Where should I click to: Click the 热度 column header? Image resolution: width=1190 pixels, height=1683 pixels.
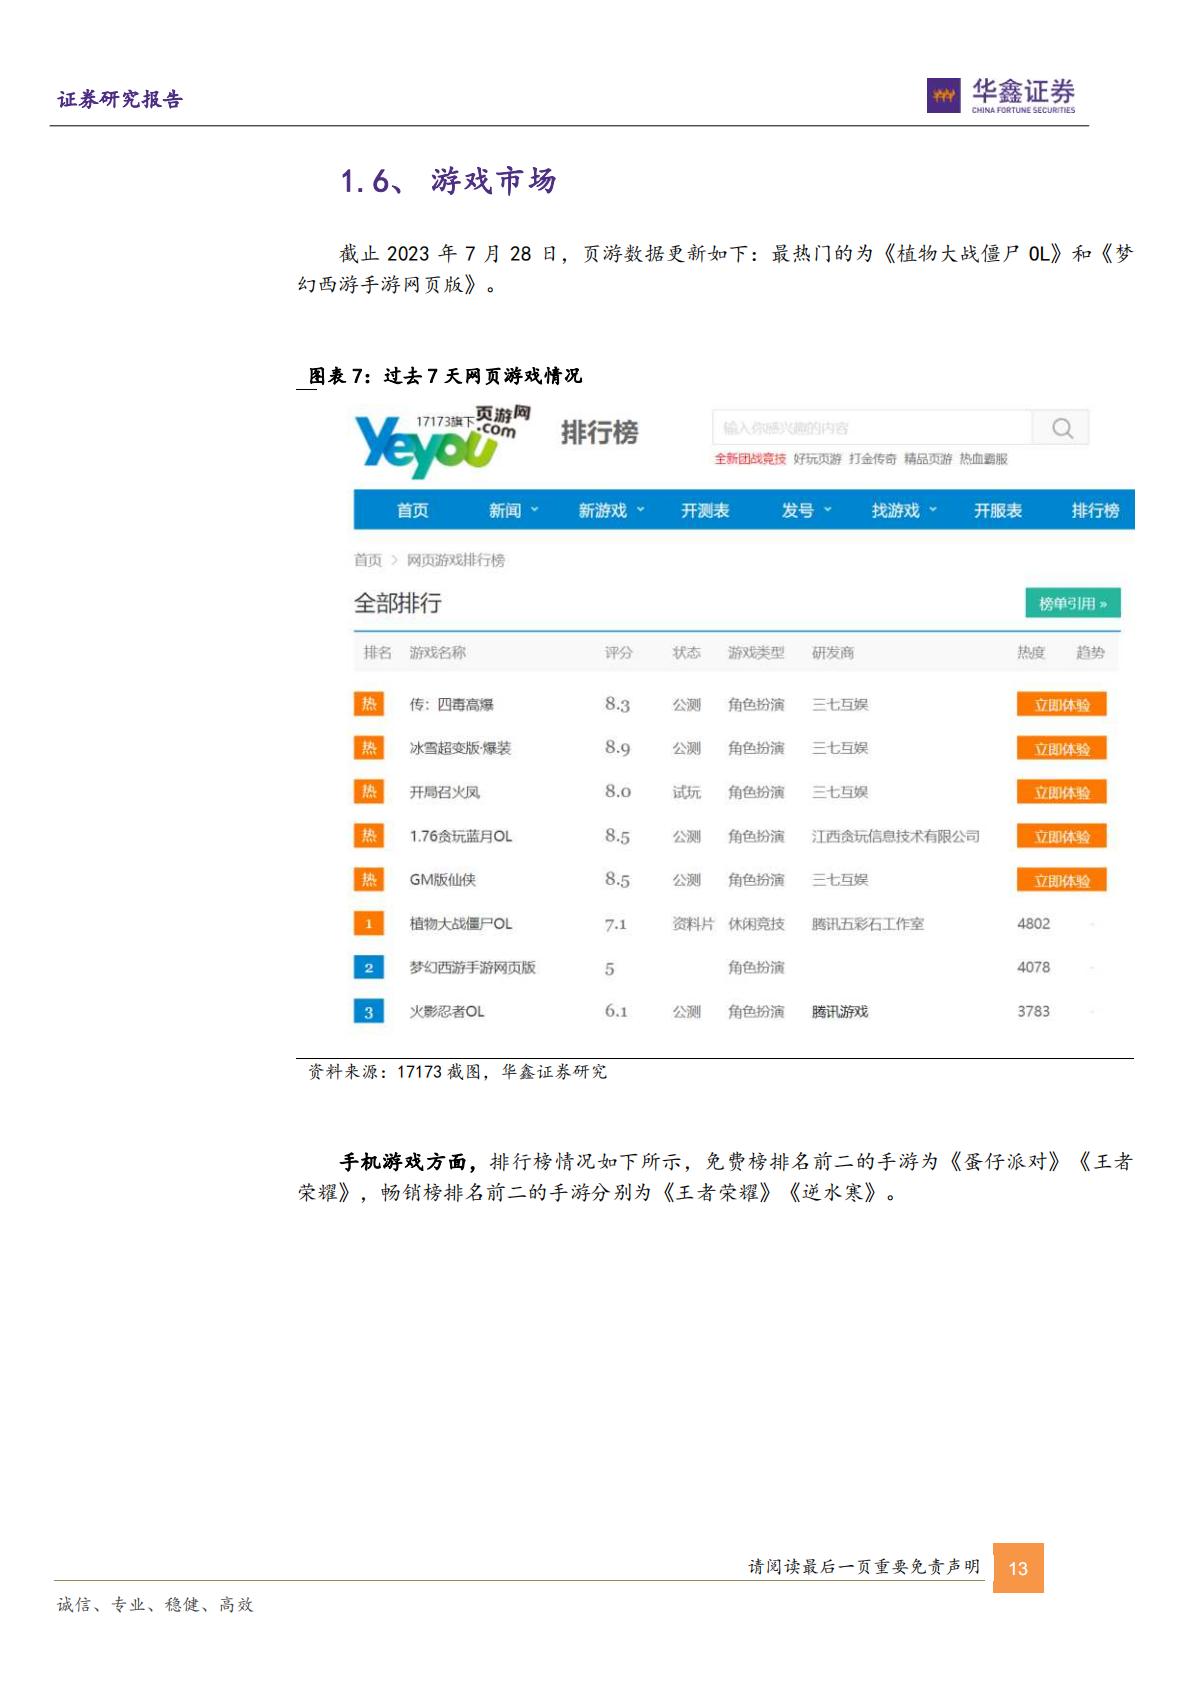(x=1031, y=653)
